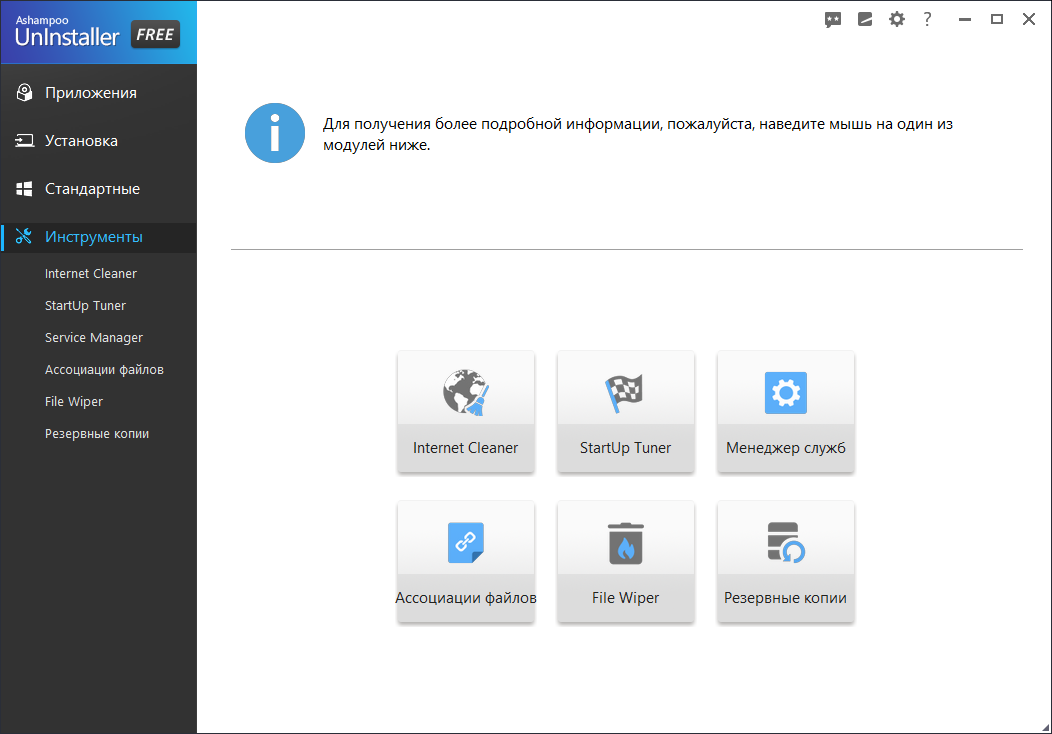Click the checkered flag StartUp icon
1052x734 pixels.
625,392
